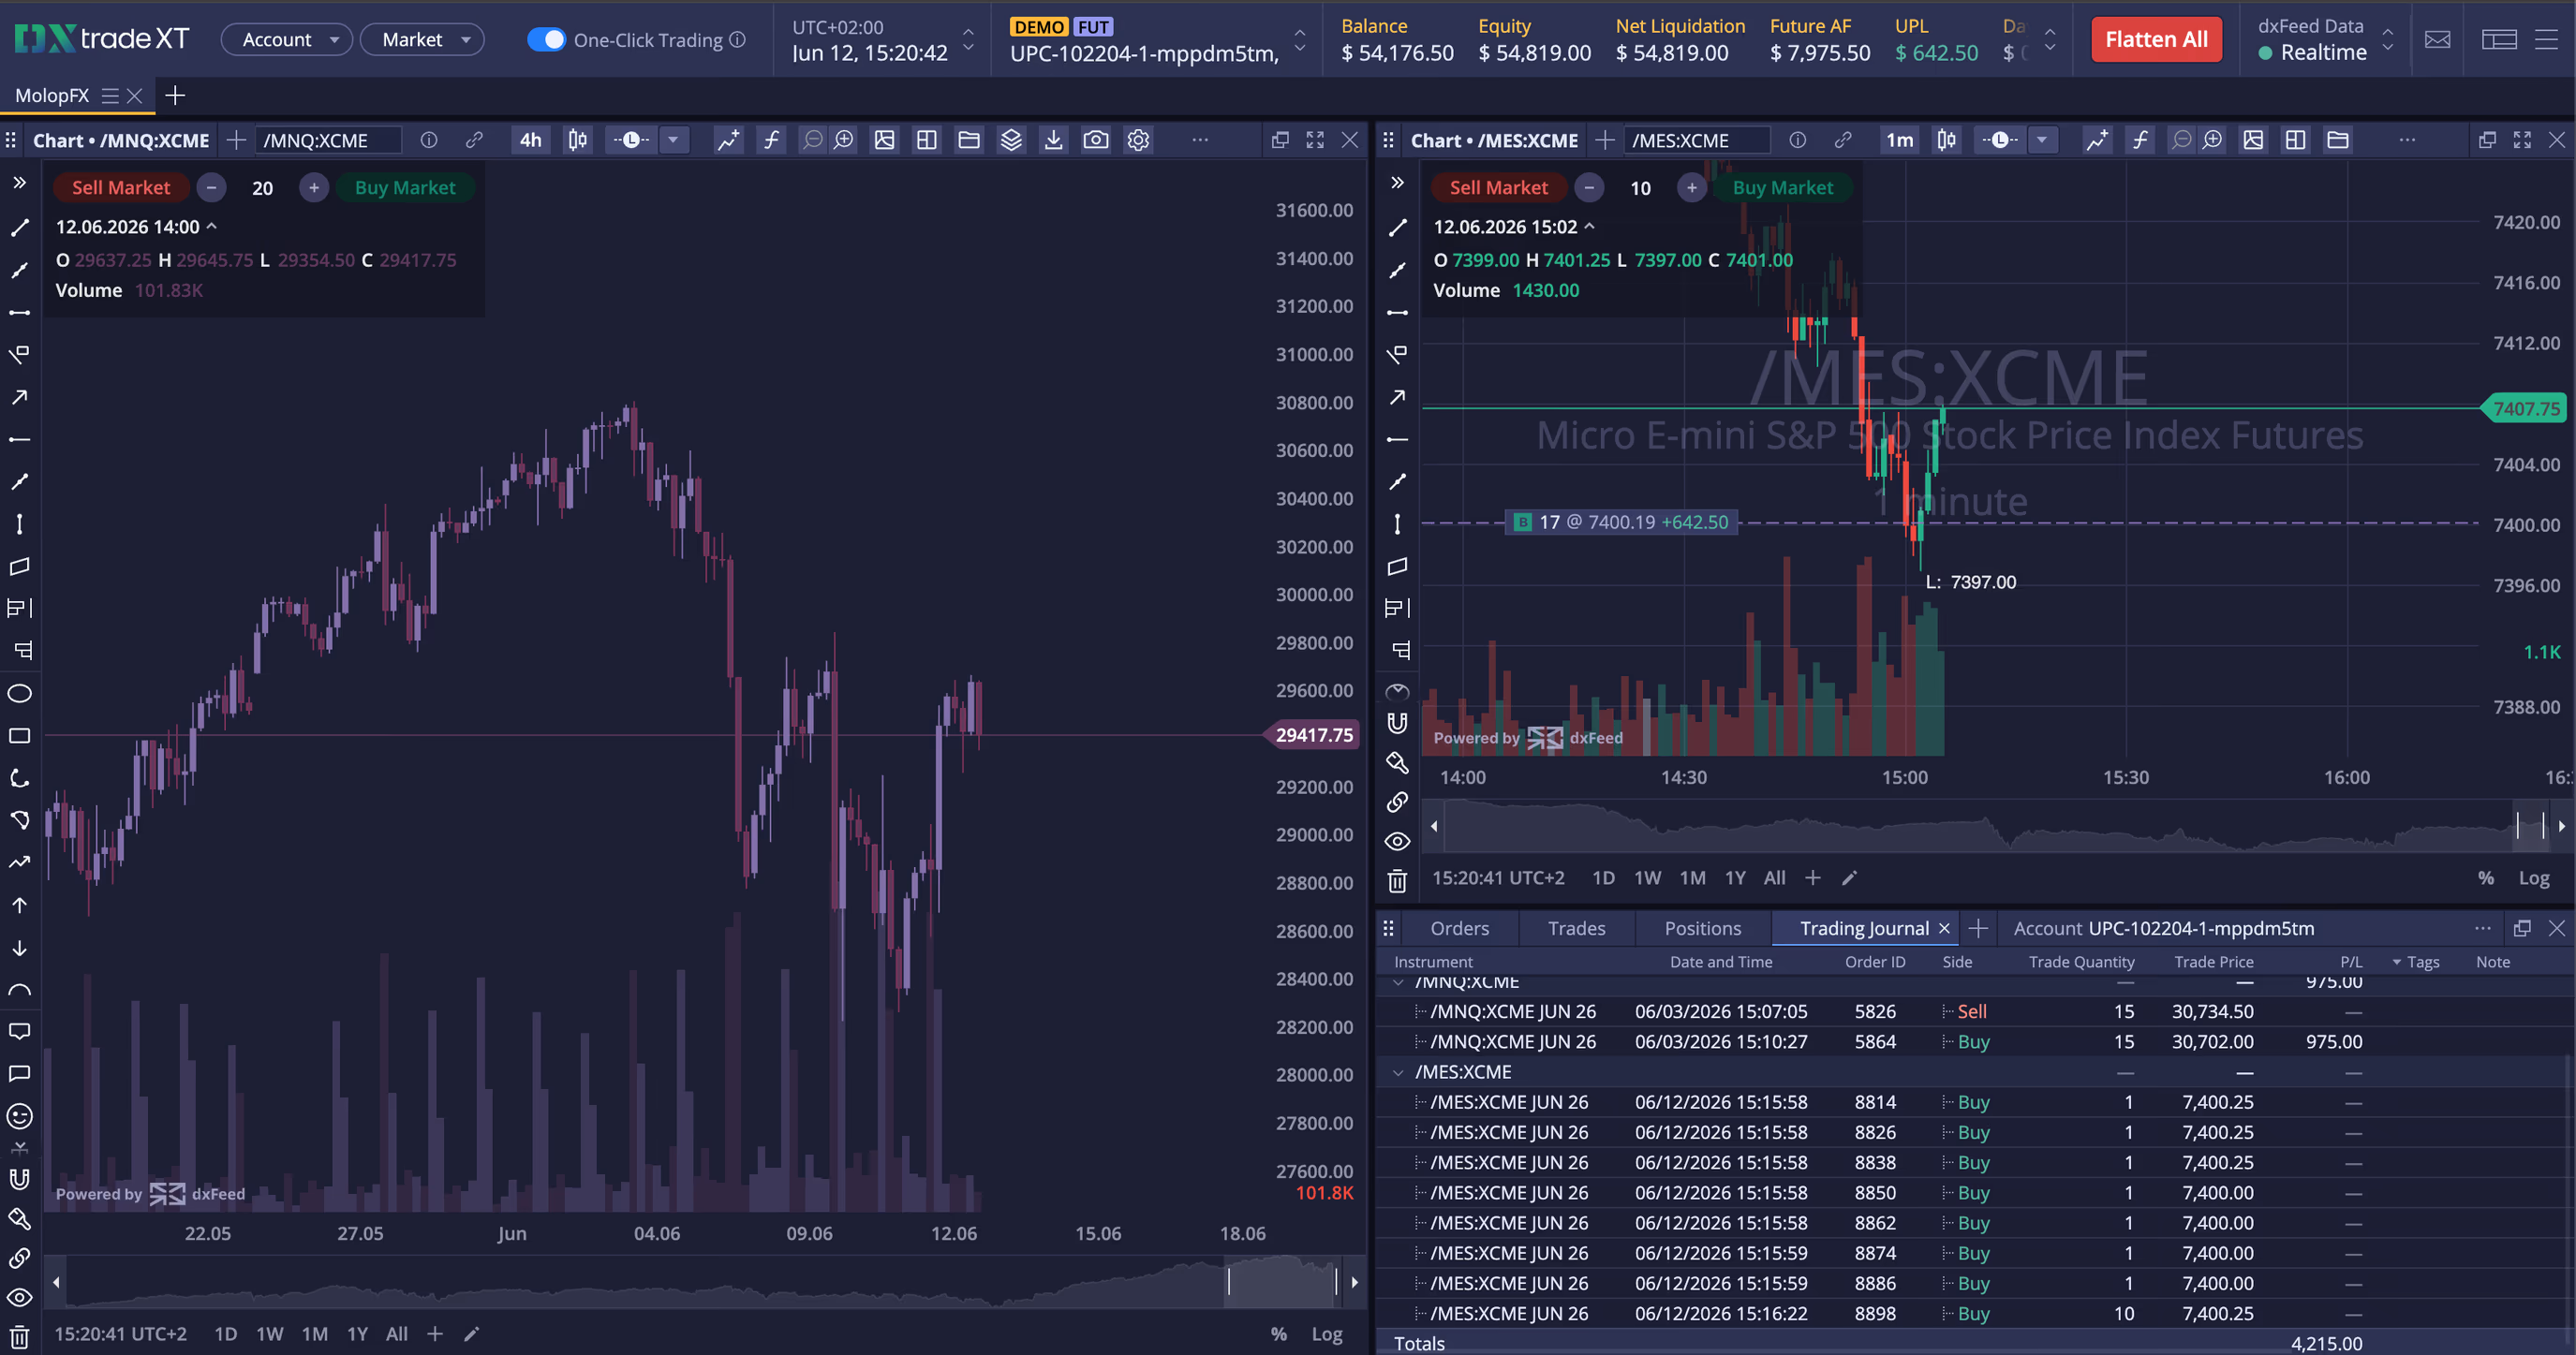The width and height of the screenshot is (2576, 1355).
Task: Open the main hamburger menu in header
Action: point(2546,40)
